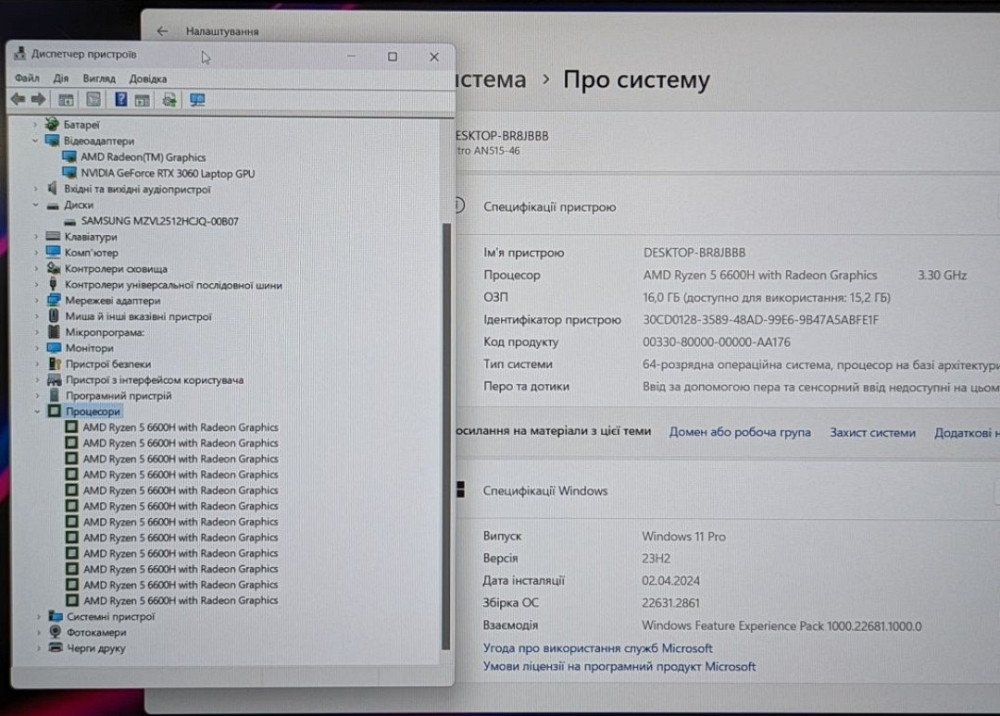Select NVIDIA GeForce RTX 3060 Laptop GPU
The height and width of the screenshot is (716, 1000).
(x=167, y=173)
